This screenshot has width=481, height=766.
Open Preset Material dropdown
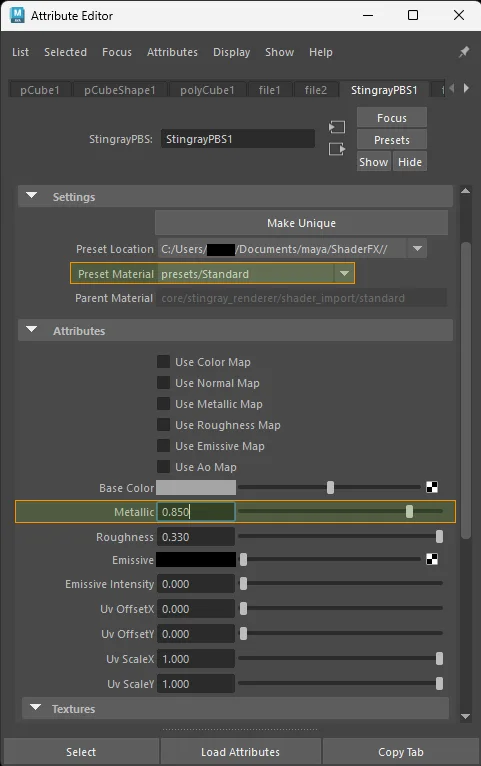point(344,274)
